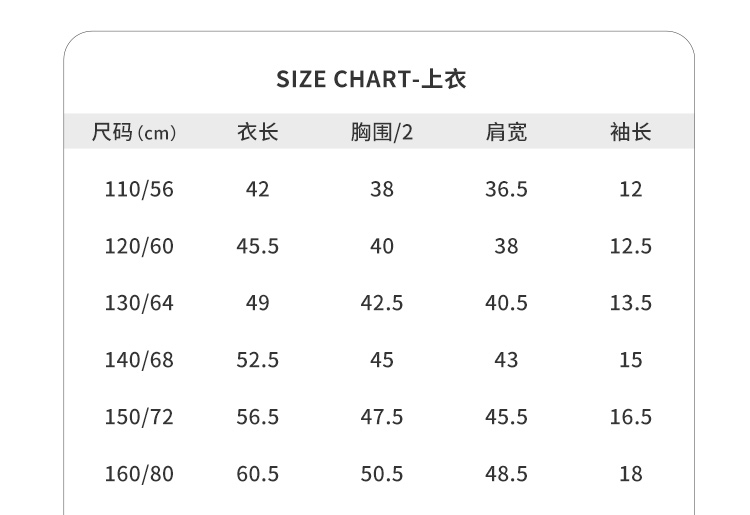Click the 袖长 value 12.5

[x=630, y=246]
